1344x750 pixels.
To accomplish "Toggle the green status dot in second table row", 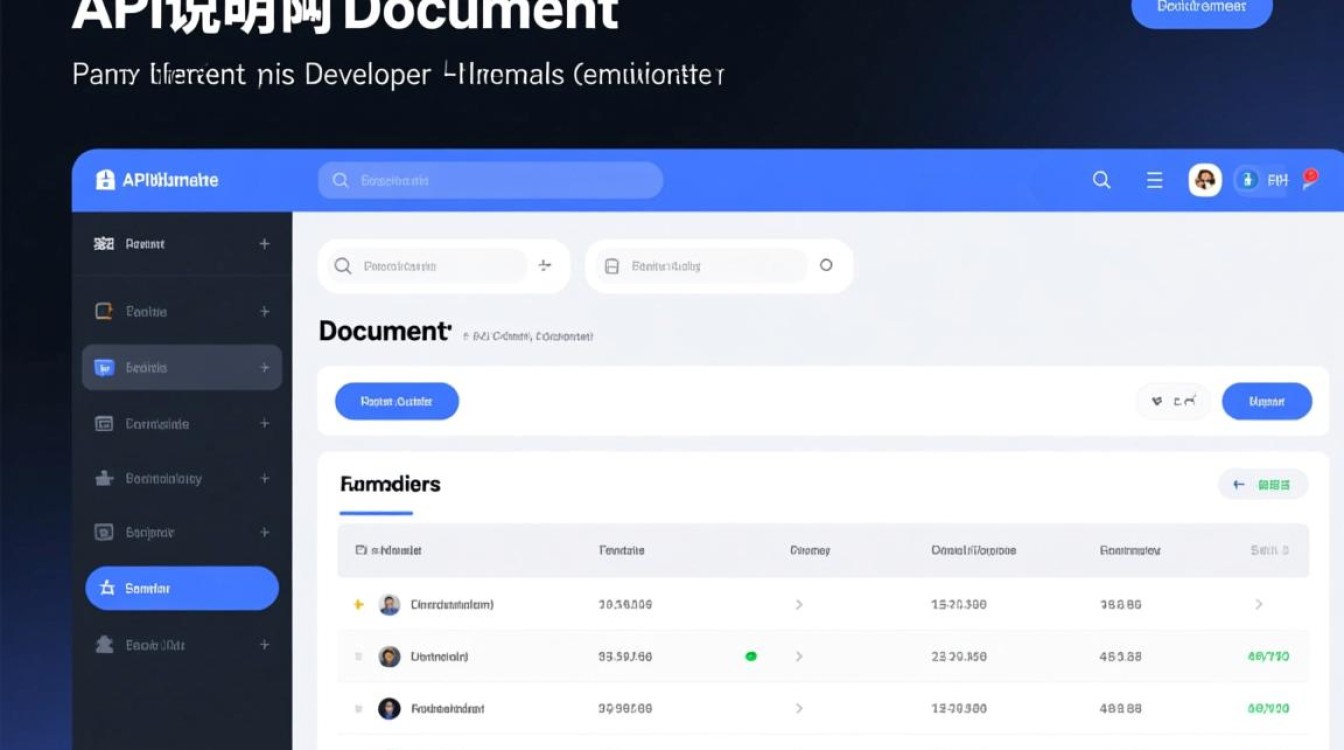I will coord(751,656).
